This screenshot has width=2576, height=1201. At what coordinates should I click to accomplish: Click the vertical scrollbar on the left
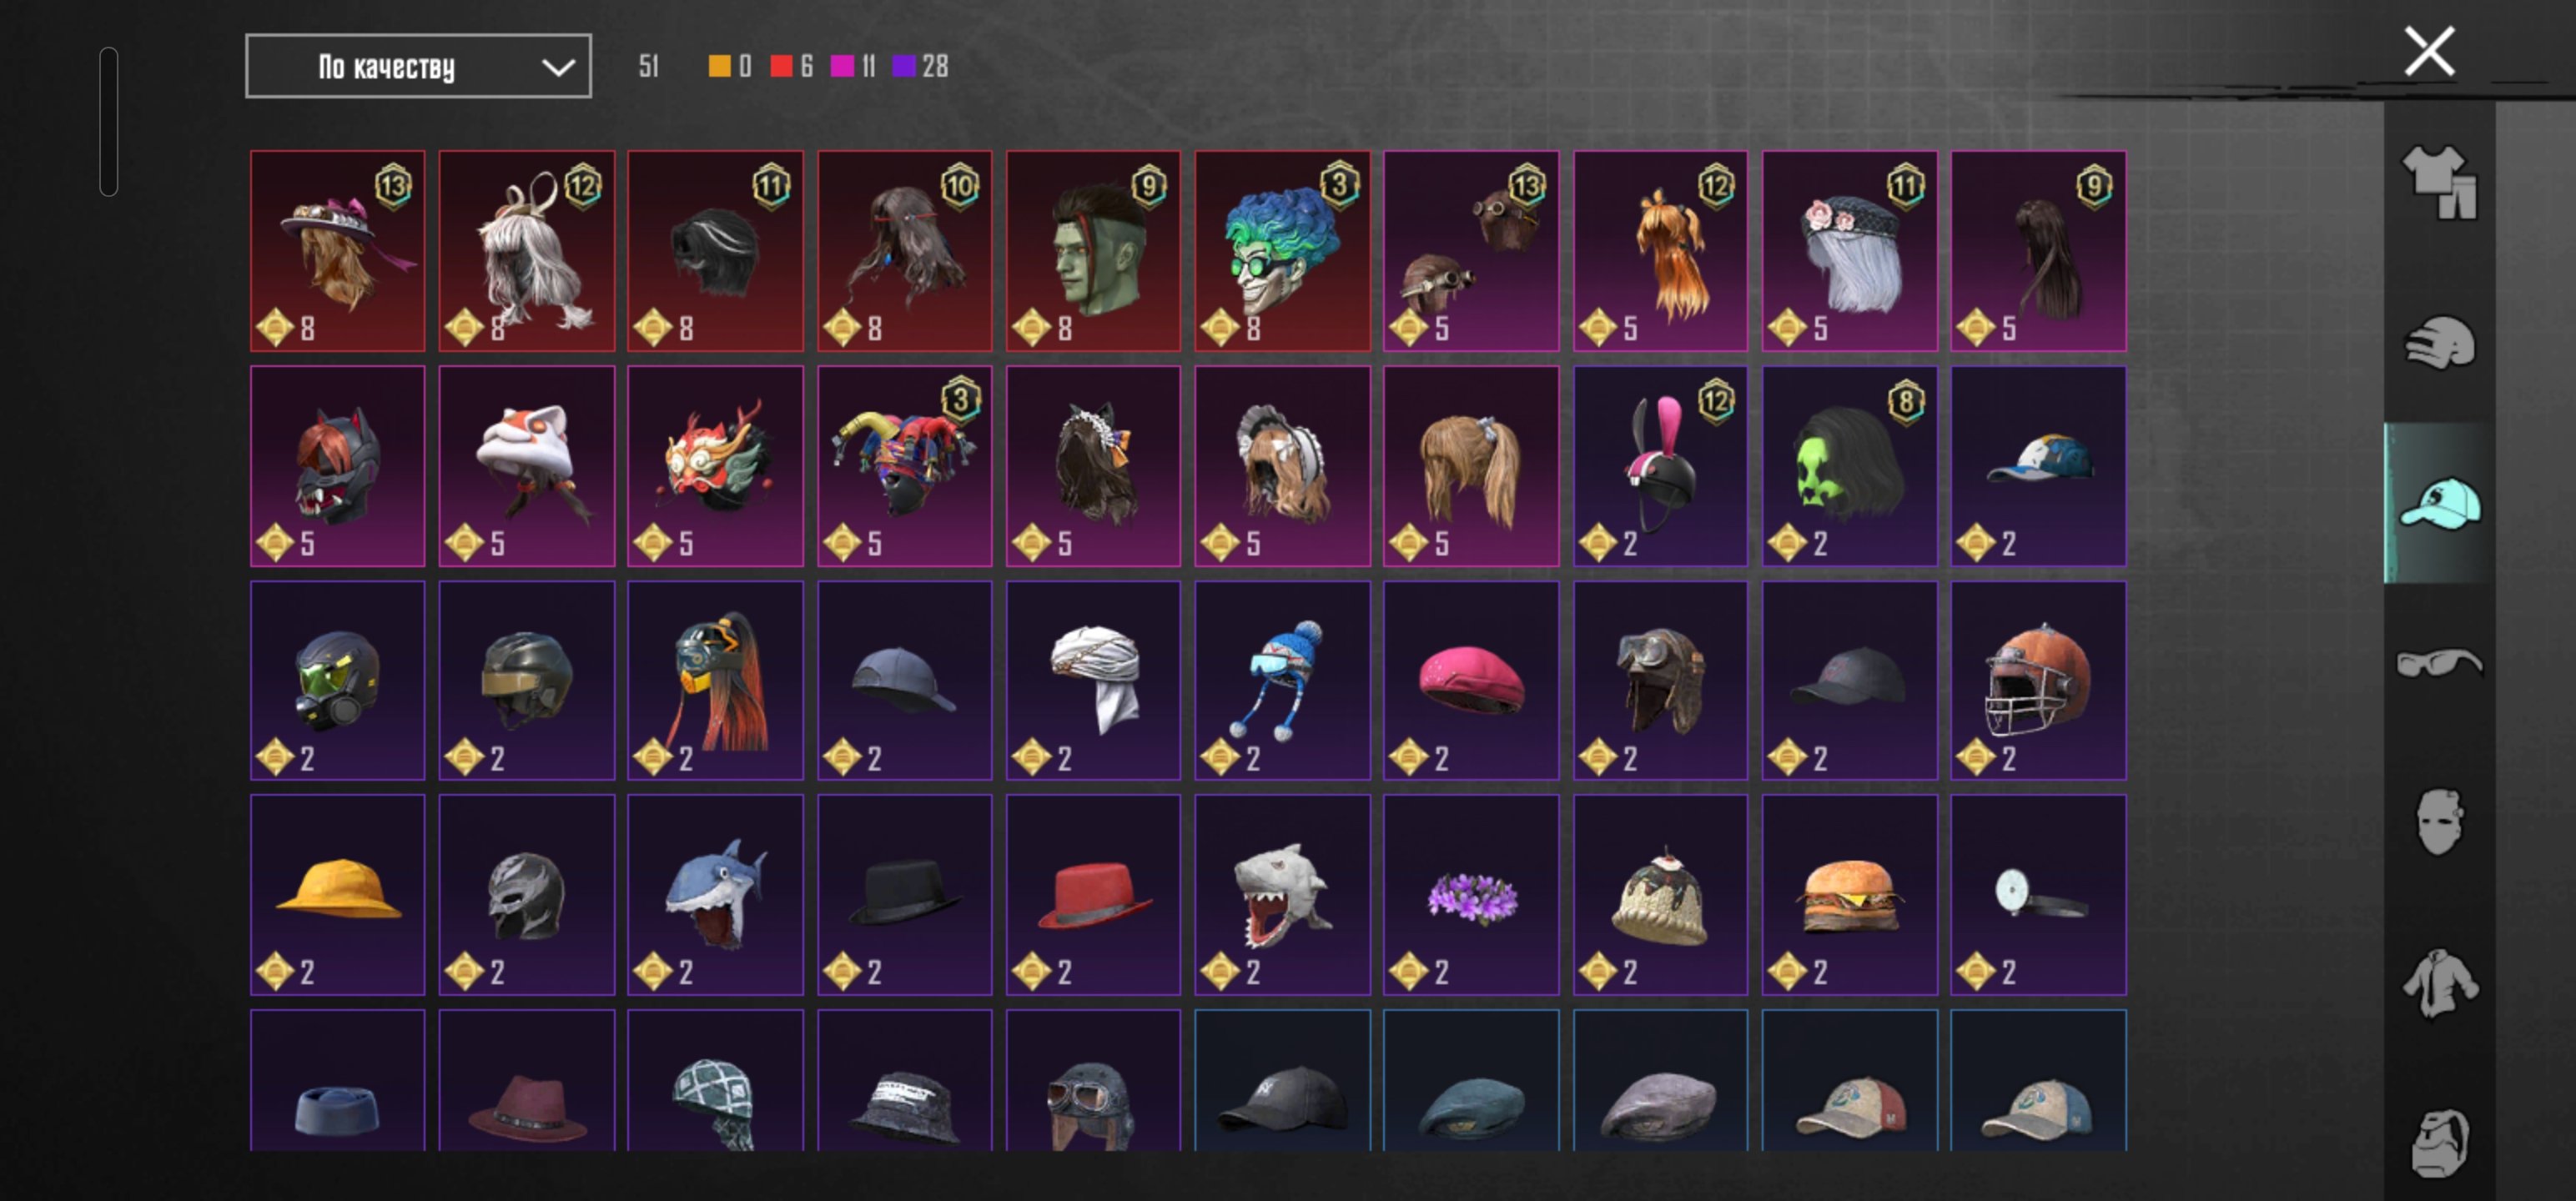pos(109,121)
